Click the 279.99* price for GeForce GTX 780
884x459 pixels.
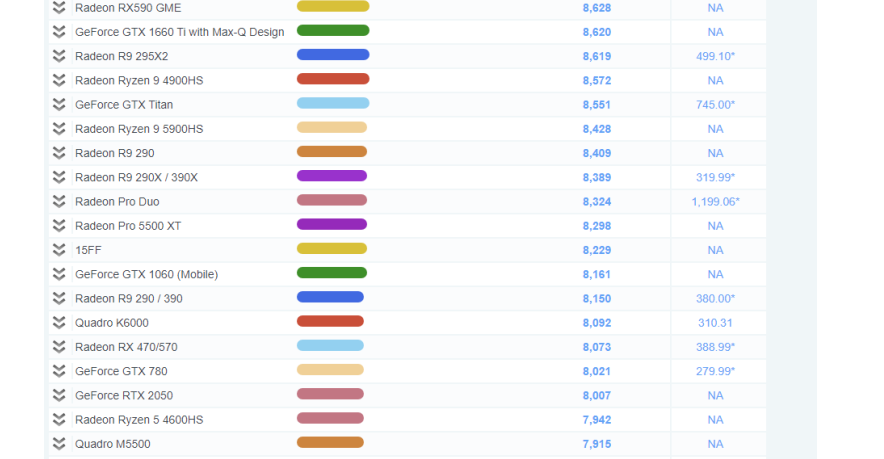tap(715, 372)
